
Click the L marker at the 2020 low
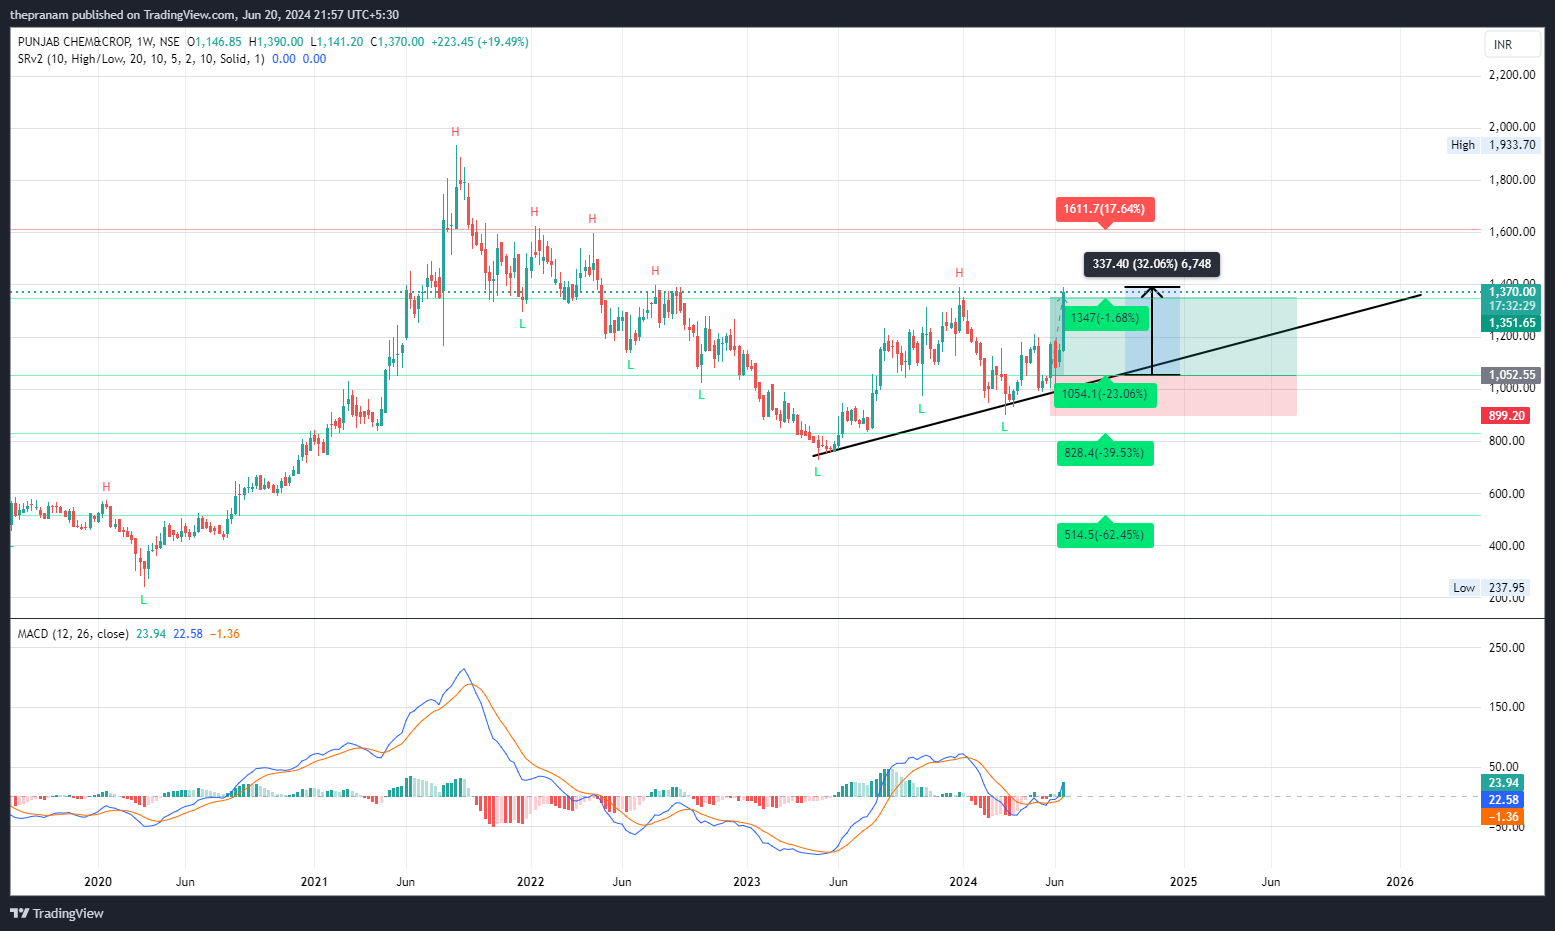pos(143,600)
